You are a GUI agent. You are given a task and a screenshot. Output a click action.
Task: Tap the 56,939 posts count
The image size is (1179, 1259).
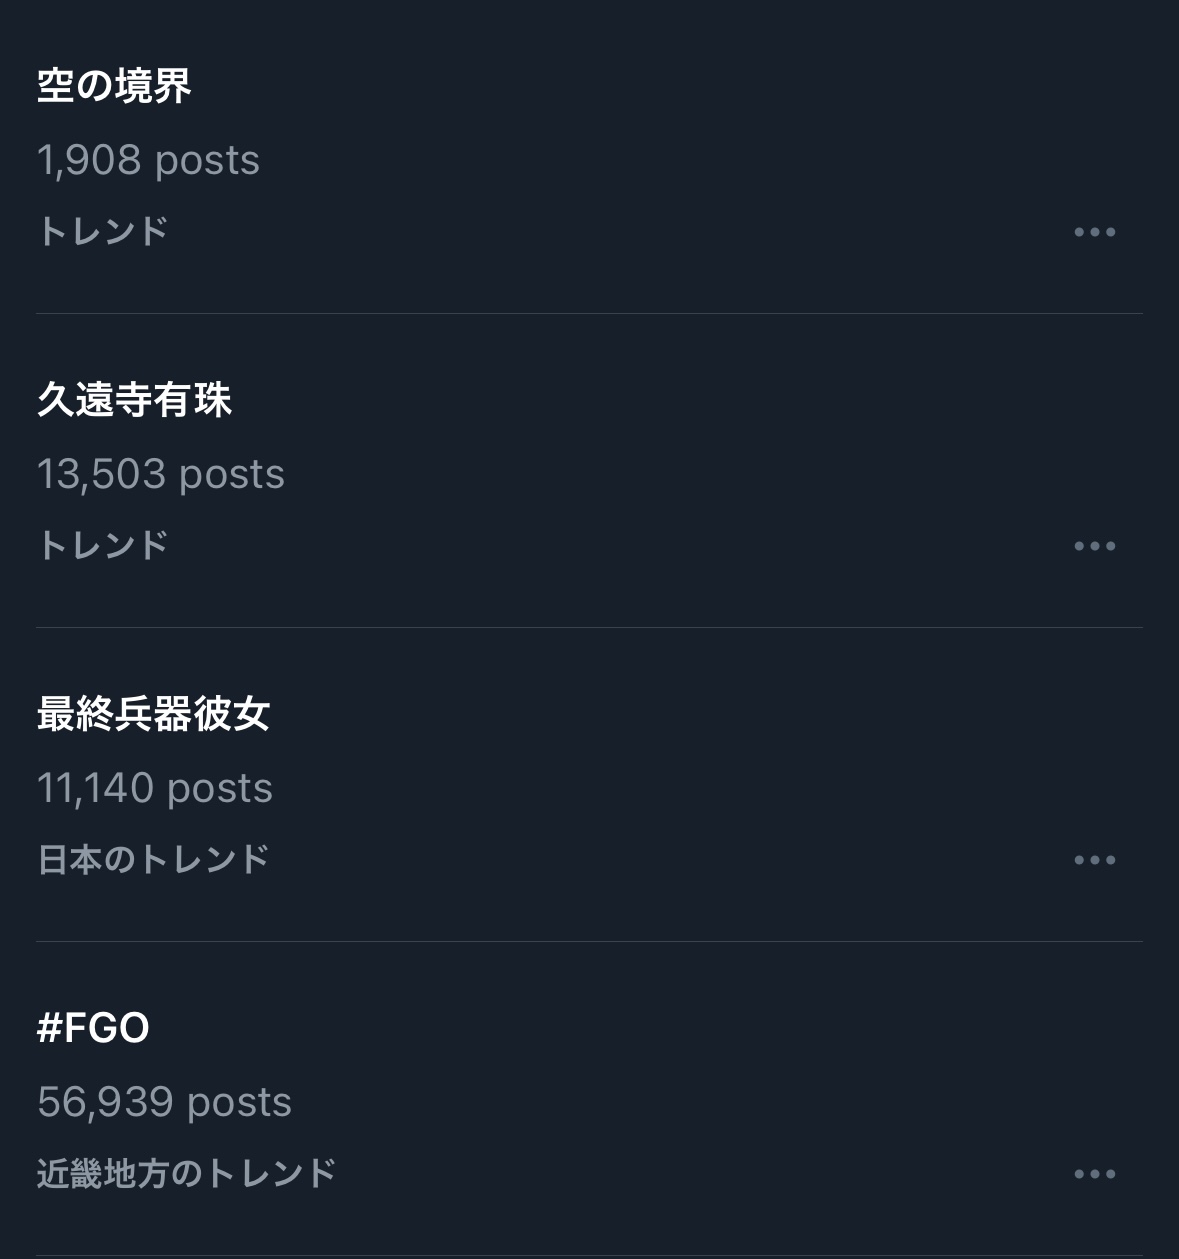tap(164, 1102)
